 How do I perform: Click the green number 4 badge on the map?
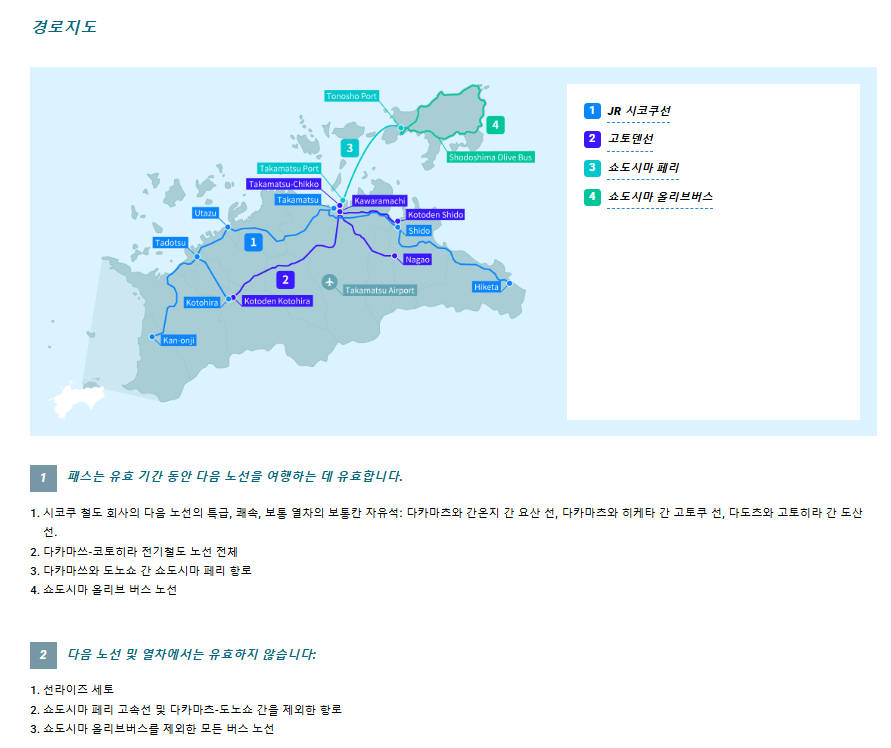(495, 125)
